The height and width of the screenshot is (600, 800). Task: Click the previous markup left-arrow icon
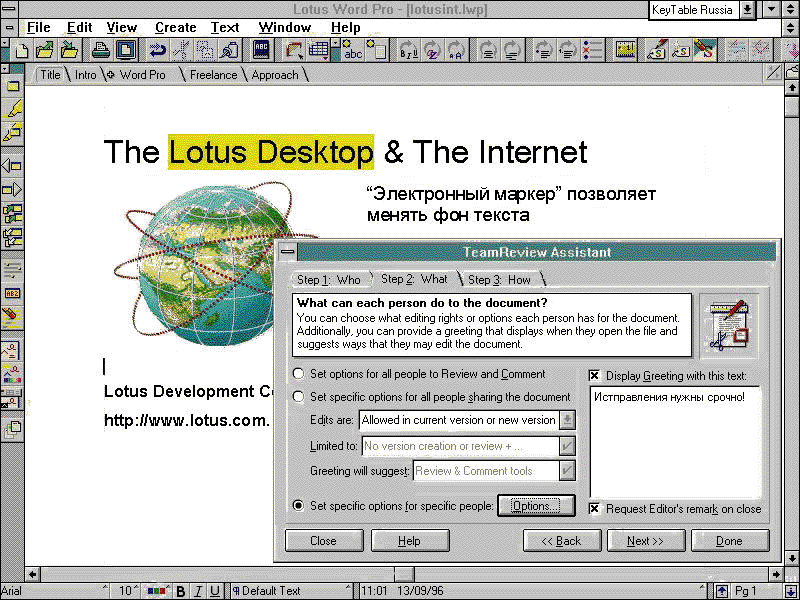coord(12,166)
